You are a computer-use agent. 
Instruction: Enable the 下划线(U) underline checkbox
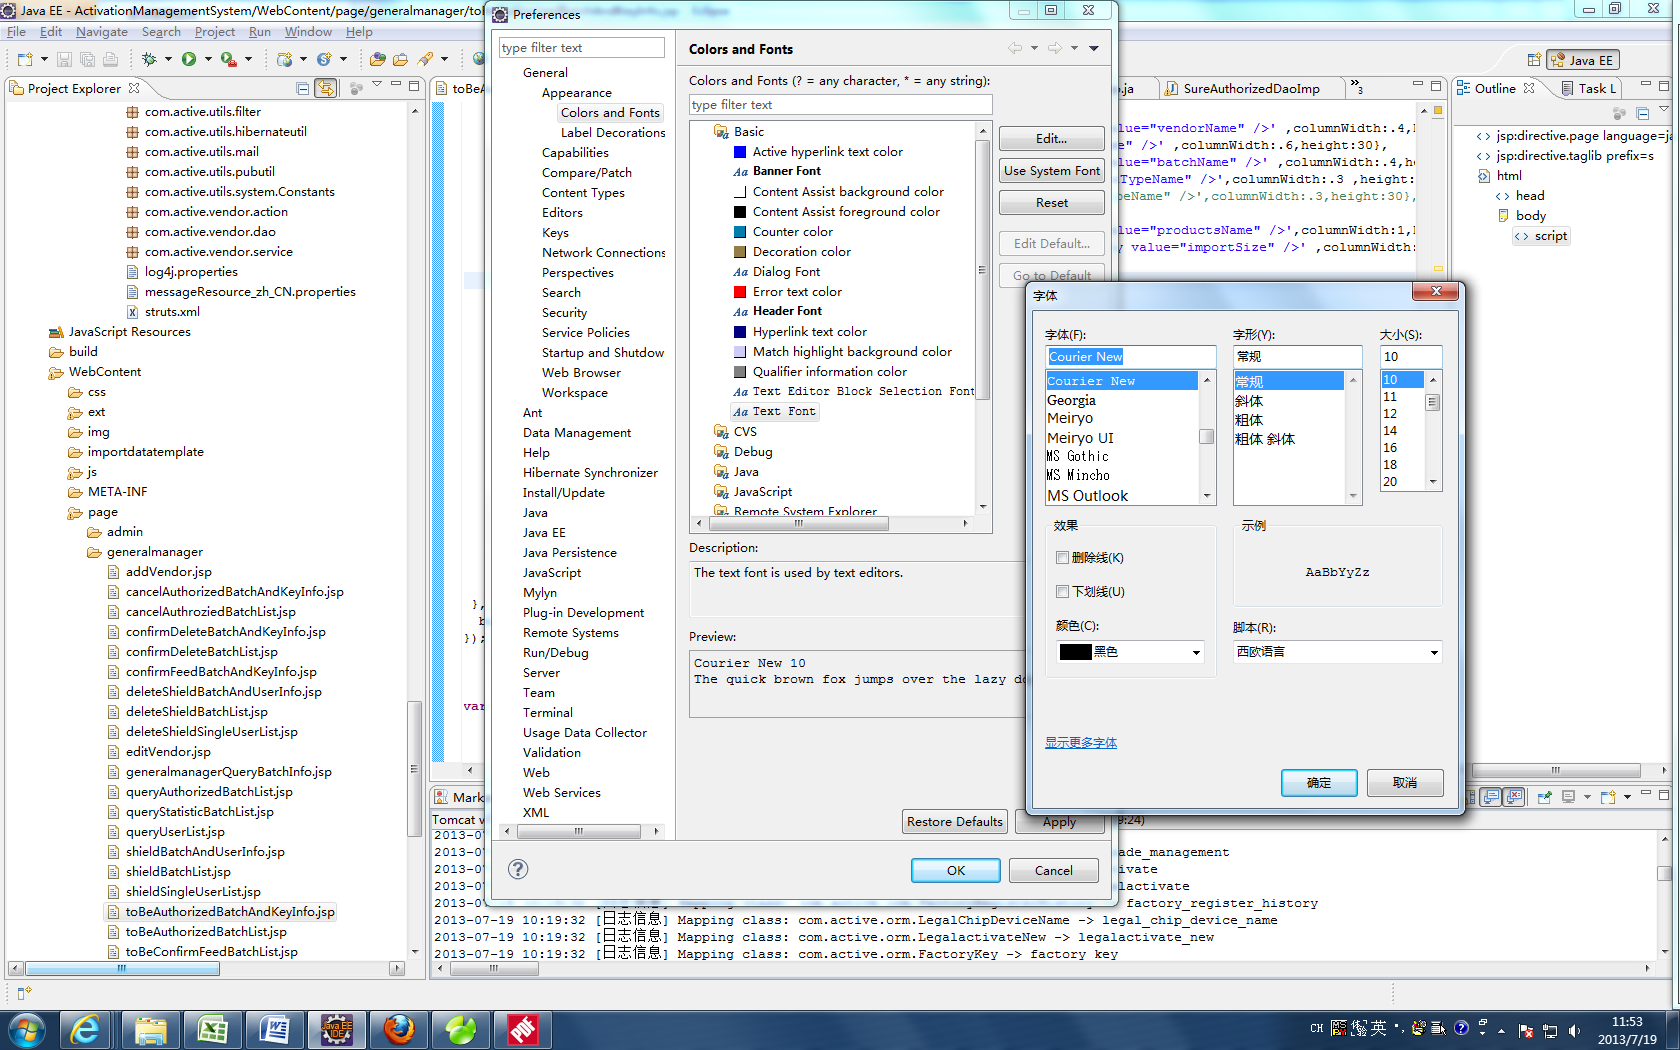tap(1062, 592)
